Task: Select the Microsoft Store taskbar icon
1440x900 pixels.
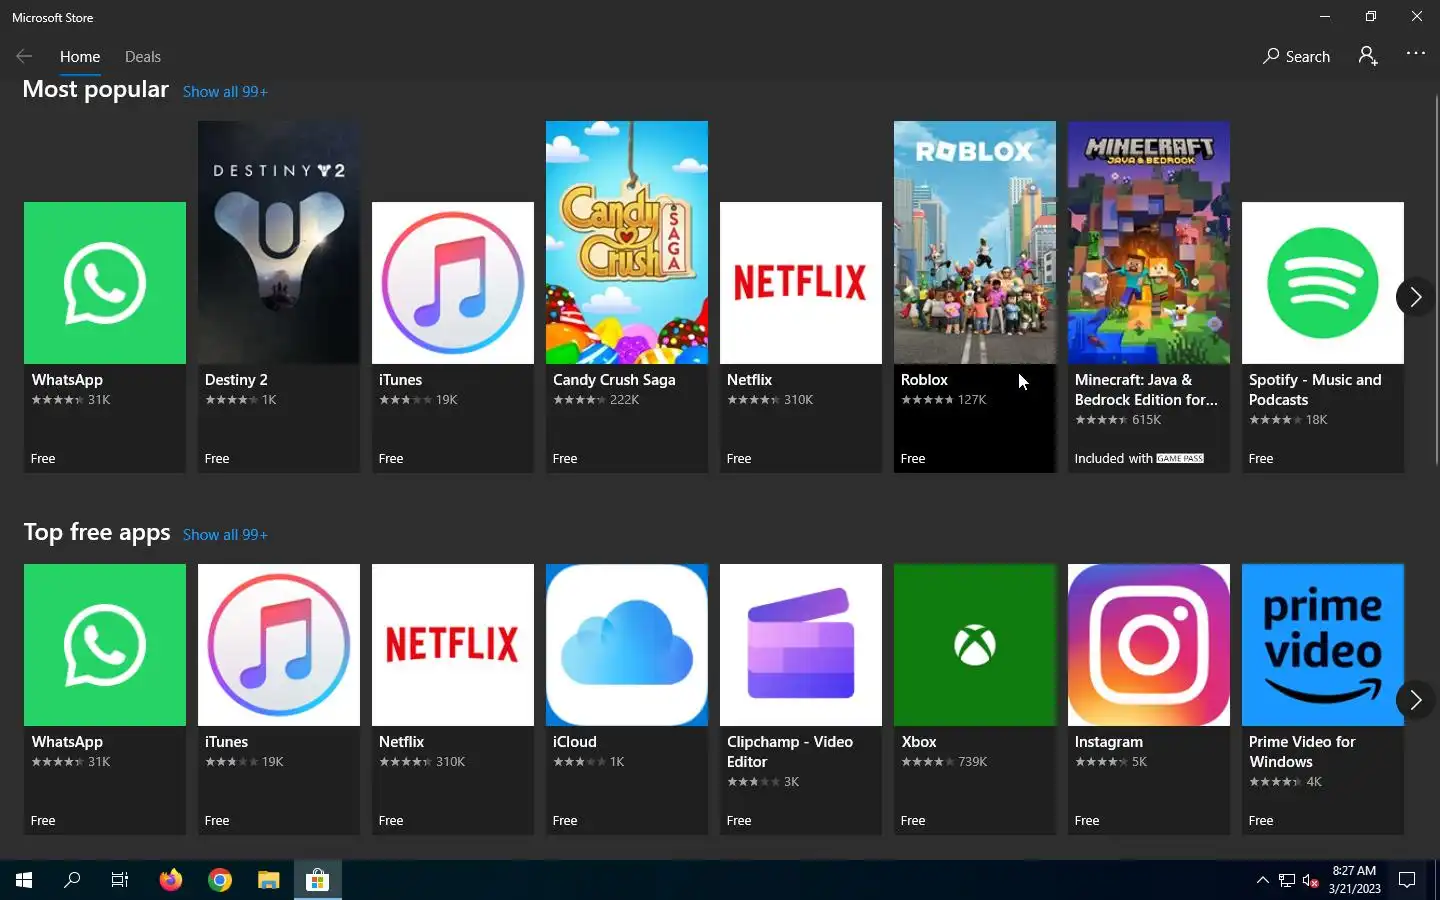Action: (x=318, y=880)
